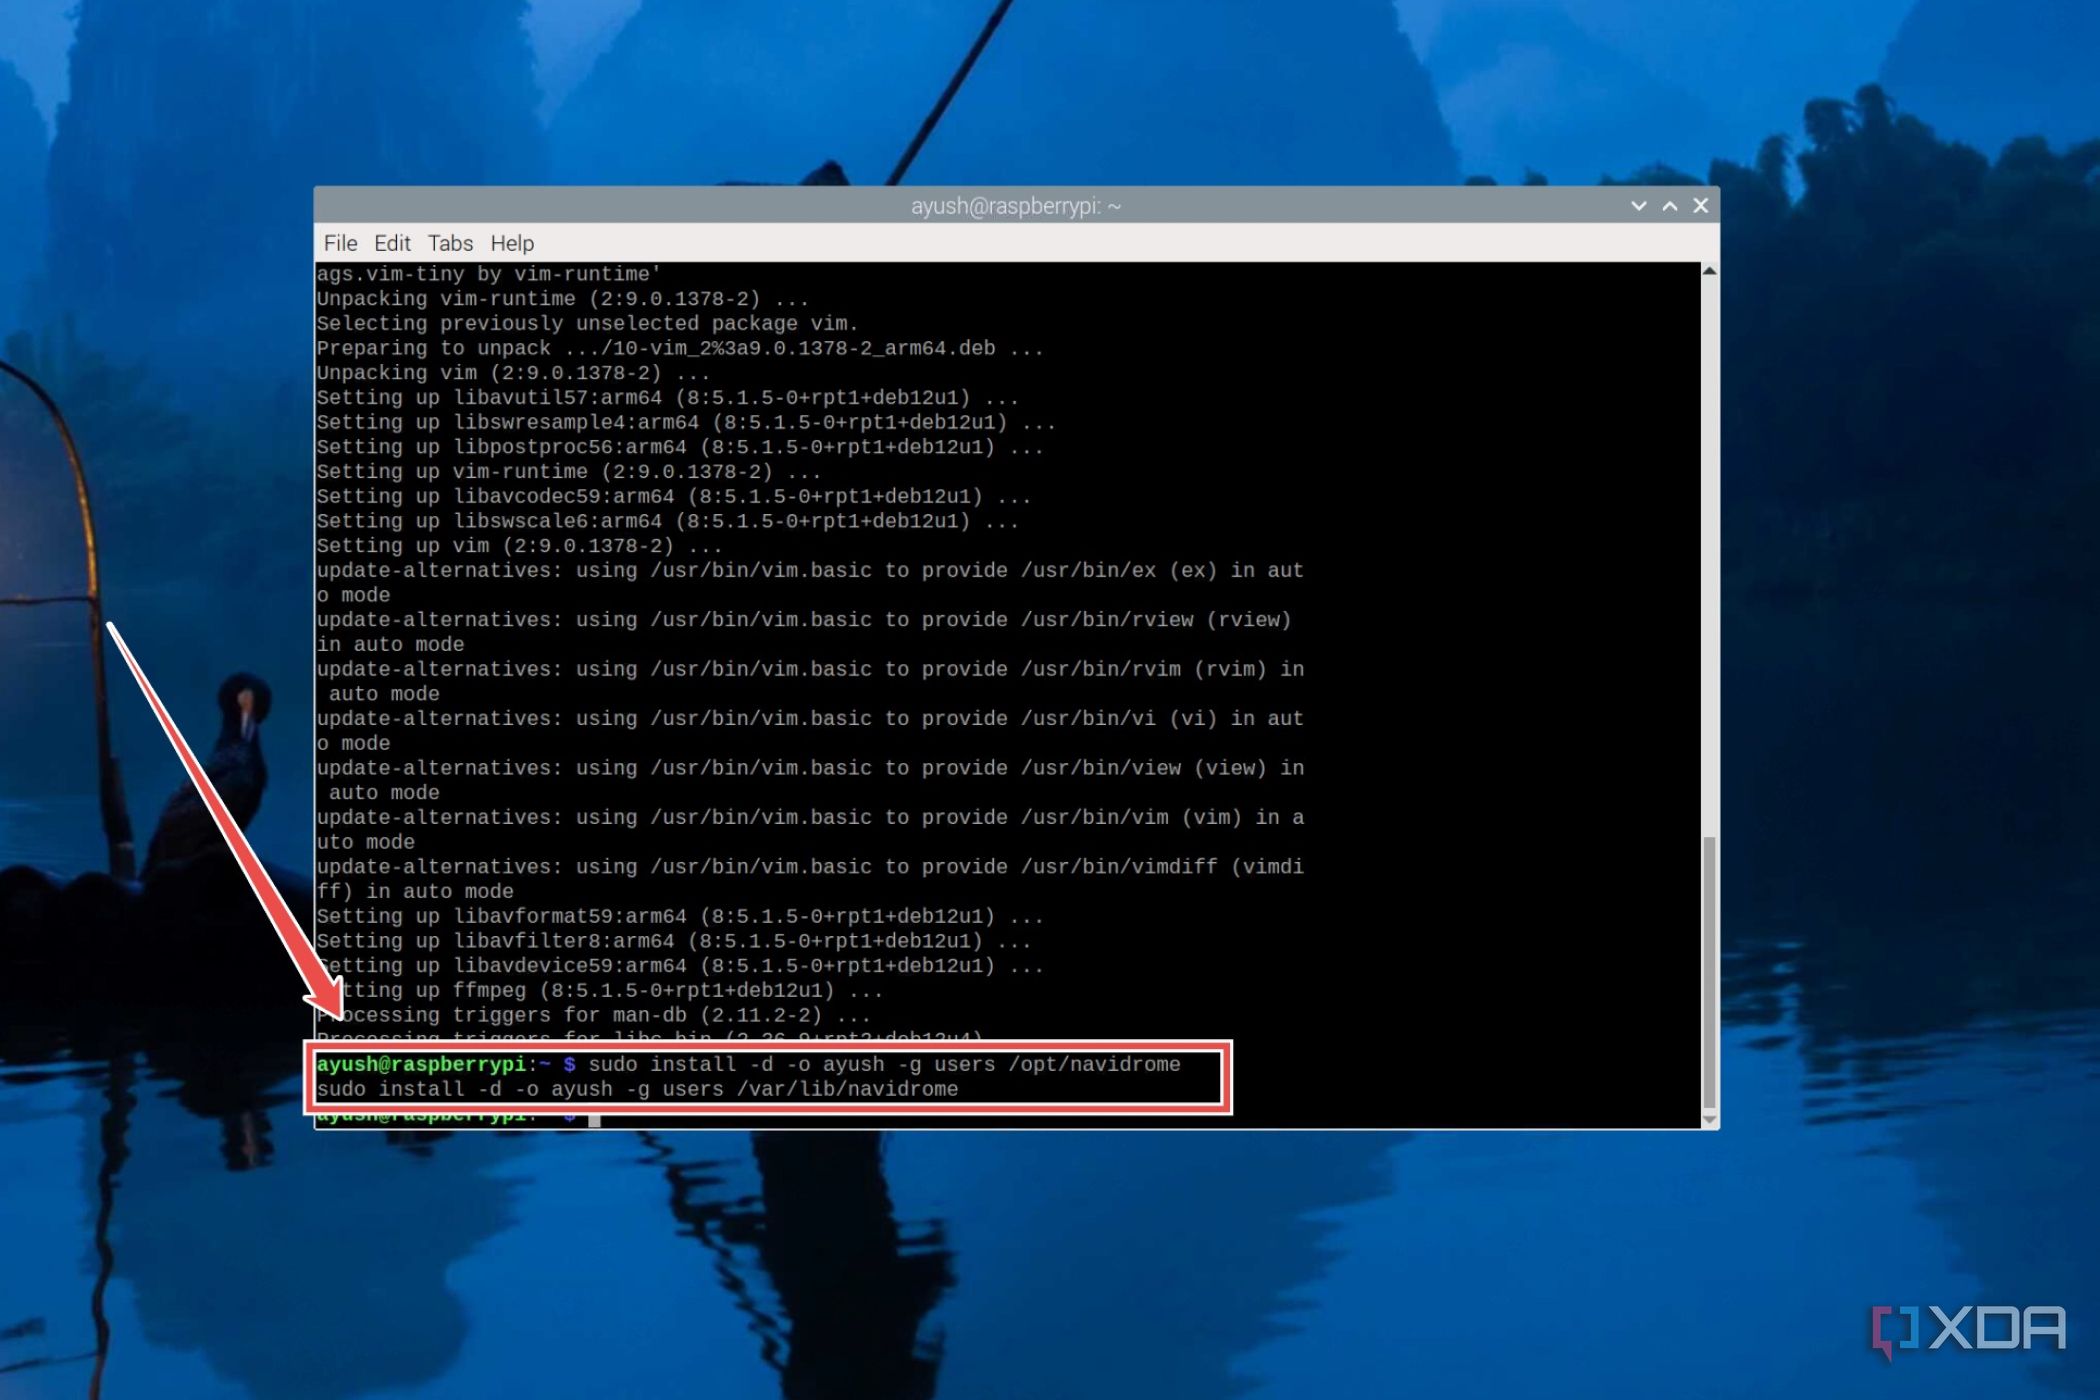Open the File menu
The width and height of the screenshot is (2100, 1400).
341,243
